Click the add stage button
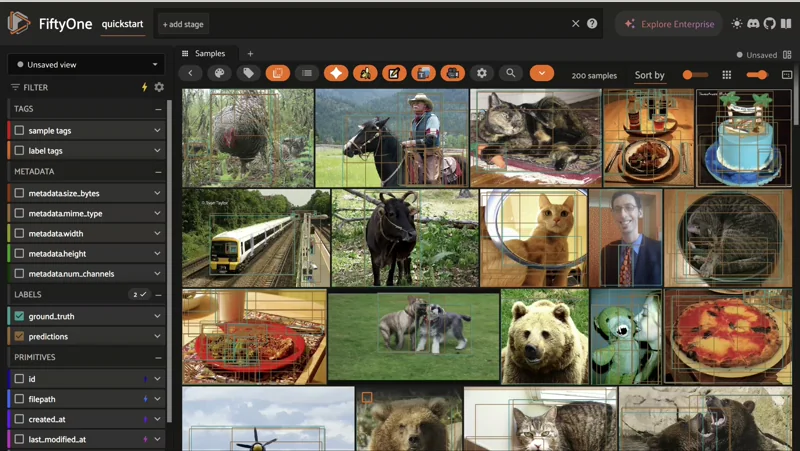The width and height of the screenshot is (800, 451). 184,24
